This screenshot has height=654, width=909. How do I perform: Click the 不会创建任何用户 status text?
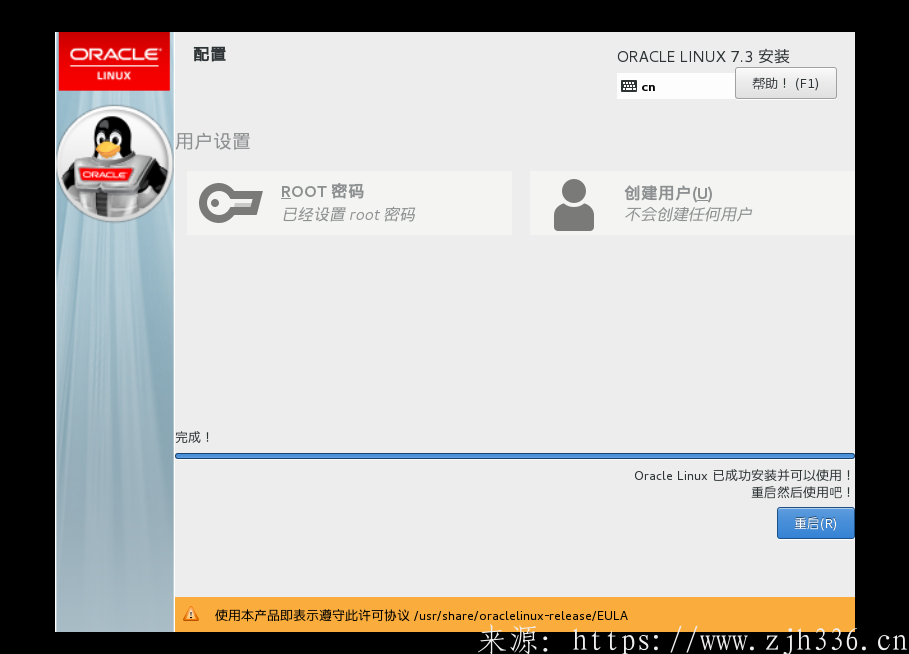(688, 214)
